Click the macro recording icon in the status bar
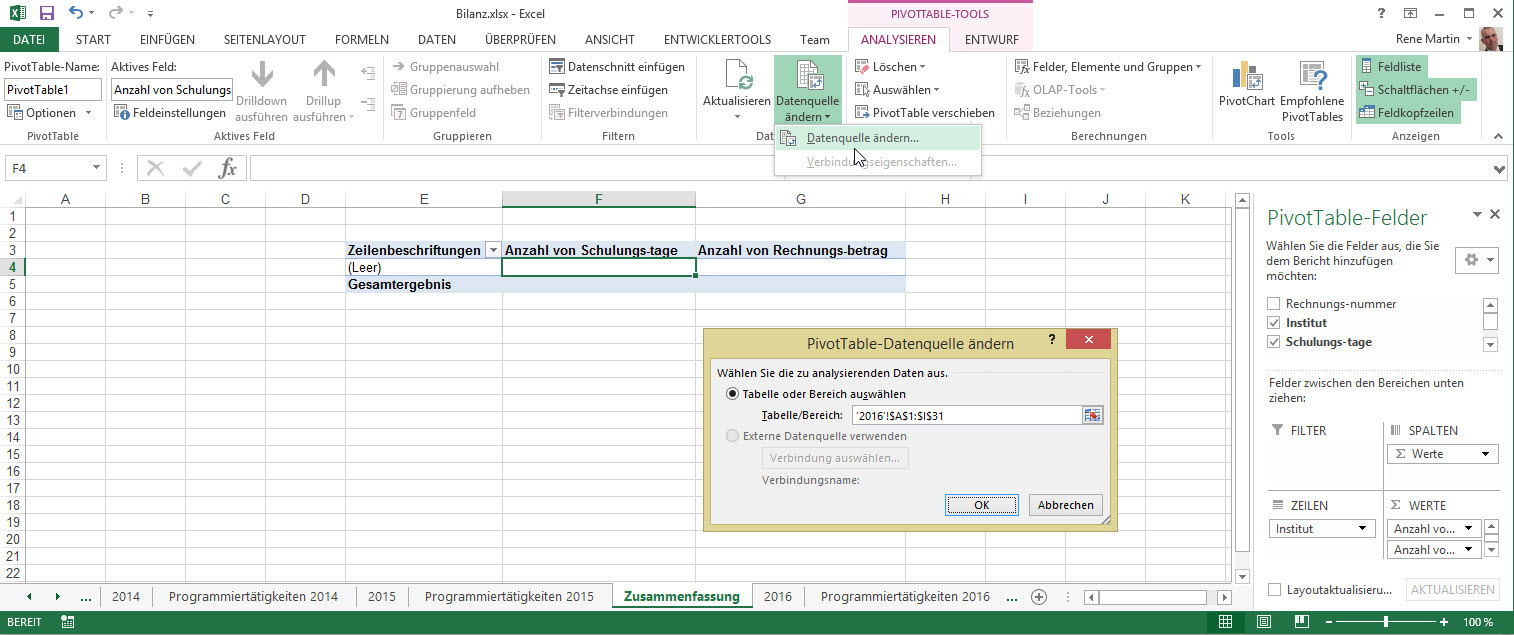Viewport: 1514px width, 635px height. (68, 622)
